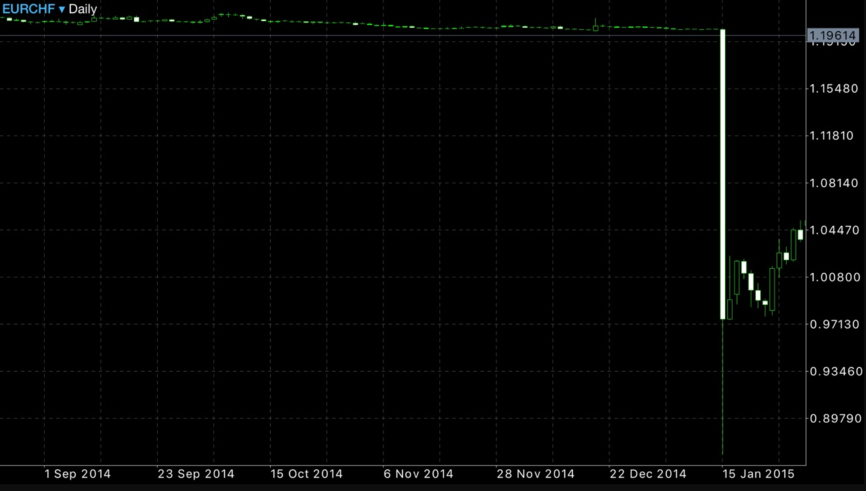Click the 1.04470 price axis label
This screenshot has height=491, width=866.
(x=834, y=230)
